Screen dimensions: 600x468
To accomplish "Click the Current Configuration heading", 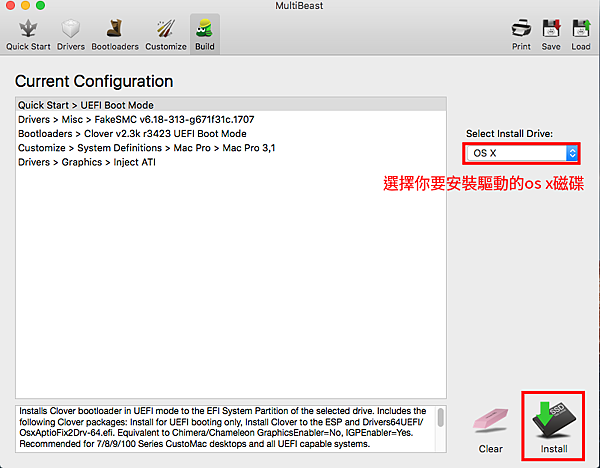I will tap(94, 81).
